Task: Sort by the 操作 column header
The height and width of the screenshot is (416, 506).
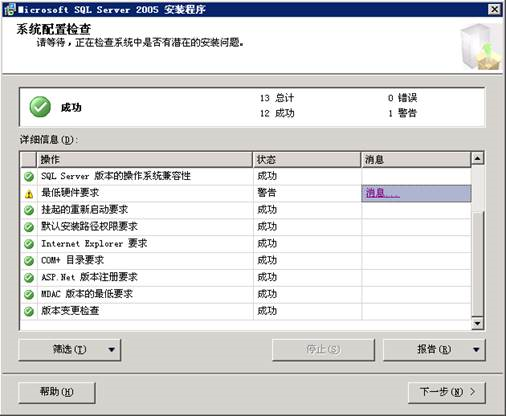Action: (x=145, y=159)
